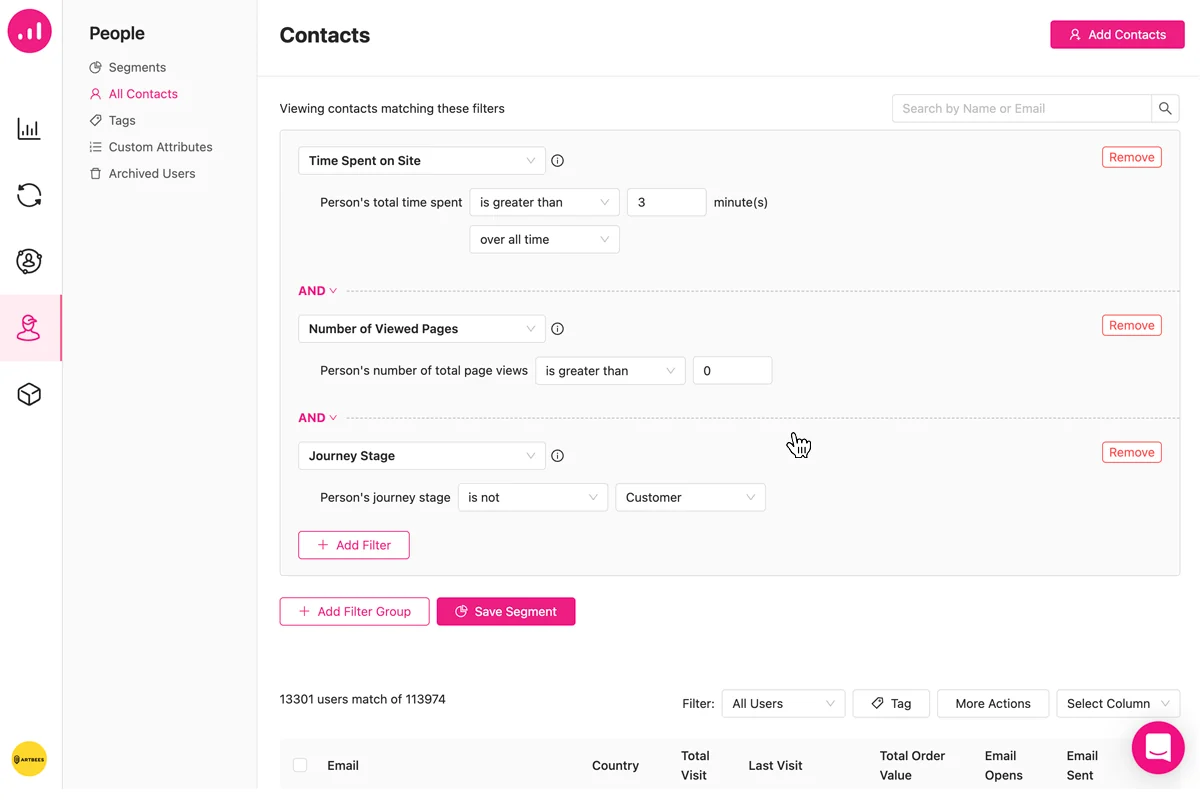Open the user circle sidebar icon
Screen dimensions: 1200x800
[x=29, y=261]
